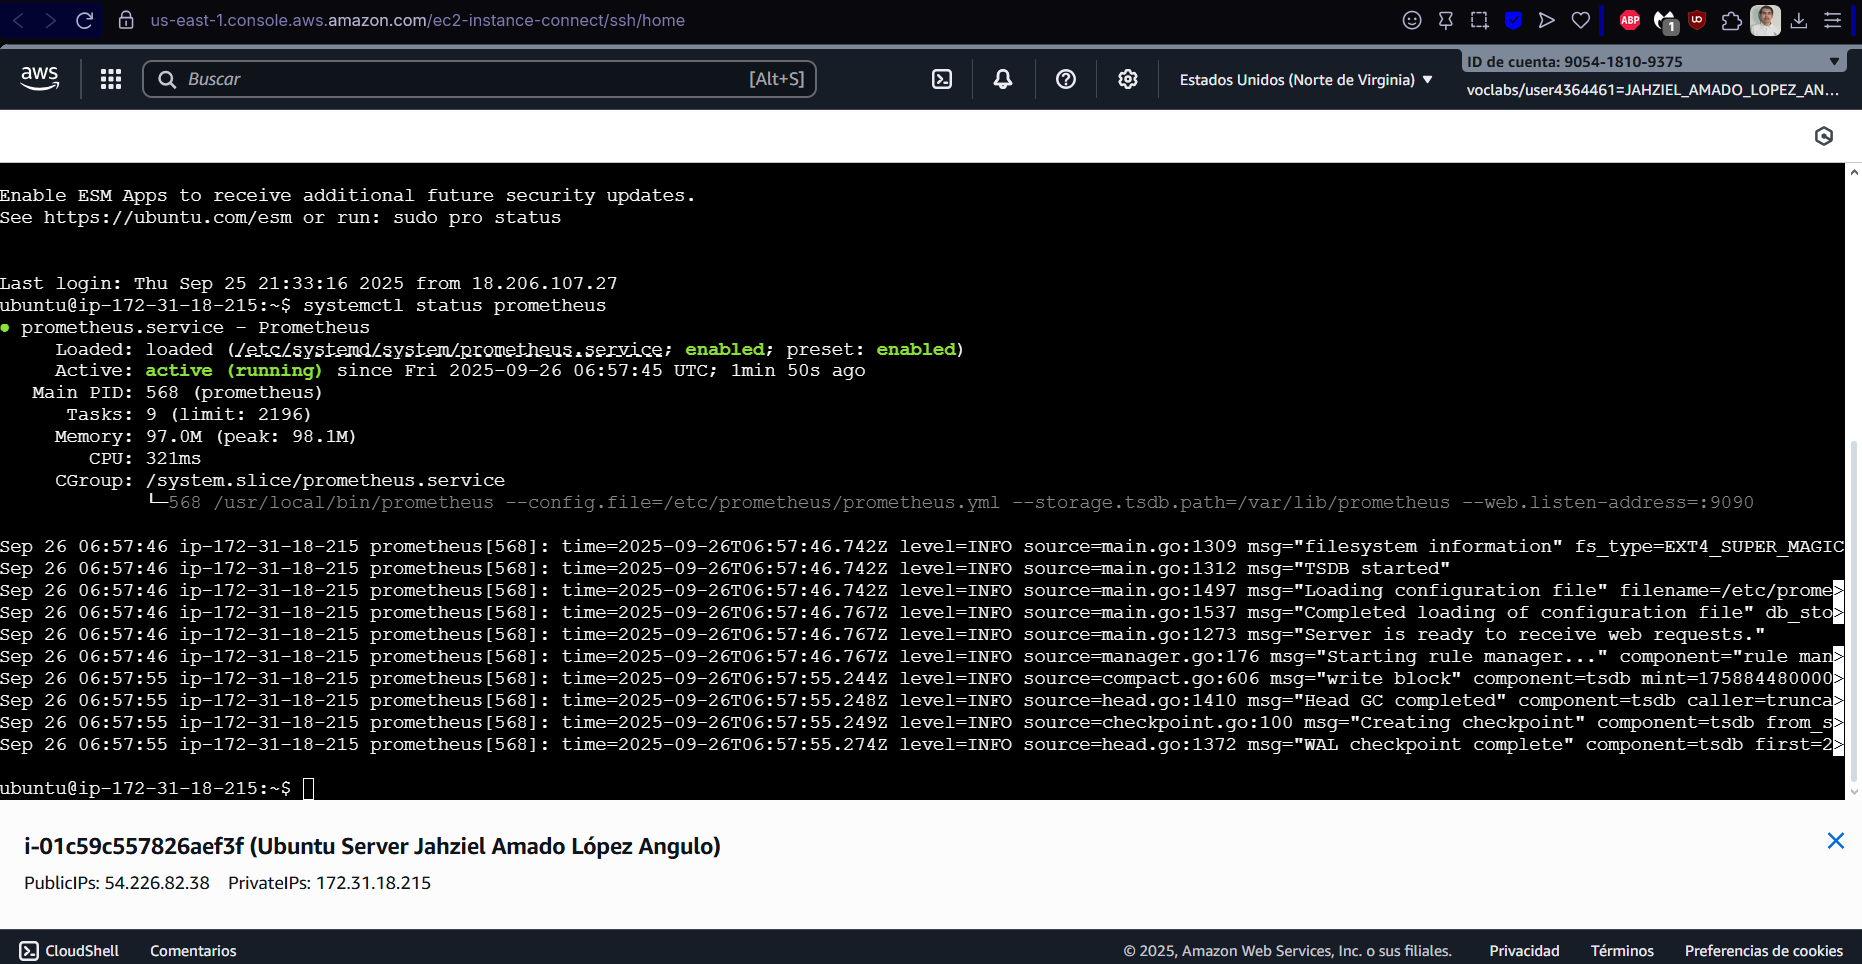The image size is (1862, 964).
Task: Click the address bar URL
Action: pos(418,20)
